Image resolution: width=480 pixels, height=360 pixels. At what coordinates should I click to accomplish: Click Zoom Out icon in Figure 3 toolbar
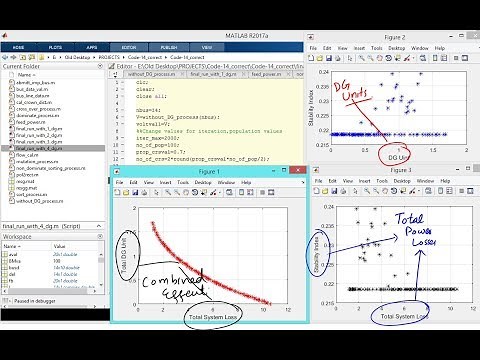tap(376, 191)
